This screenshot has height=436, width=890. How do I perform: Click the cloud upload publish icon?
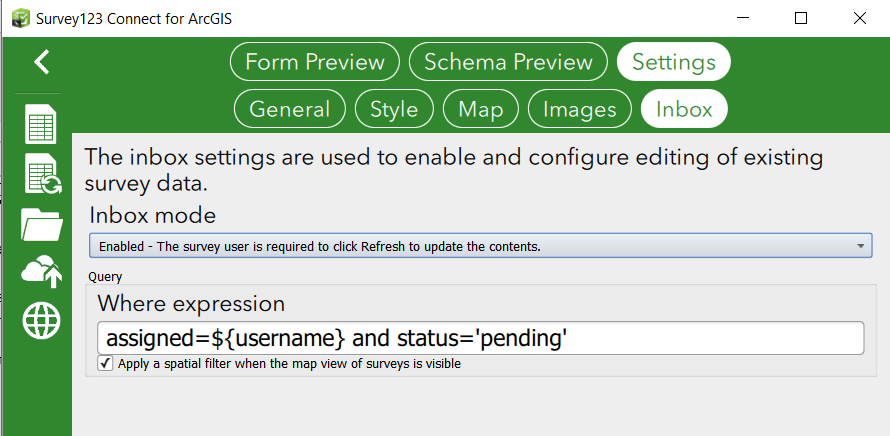(41, 272)
